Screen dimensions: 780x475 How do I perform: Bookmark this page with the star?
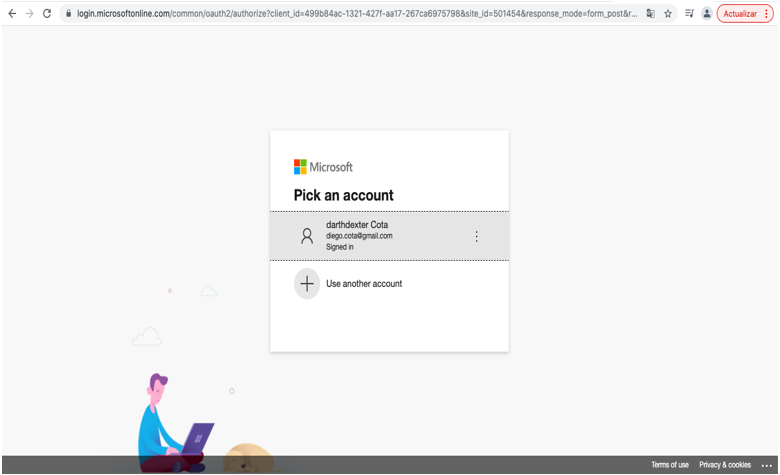click(x=668, y=14)
